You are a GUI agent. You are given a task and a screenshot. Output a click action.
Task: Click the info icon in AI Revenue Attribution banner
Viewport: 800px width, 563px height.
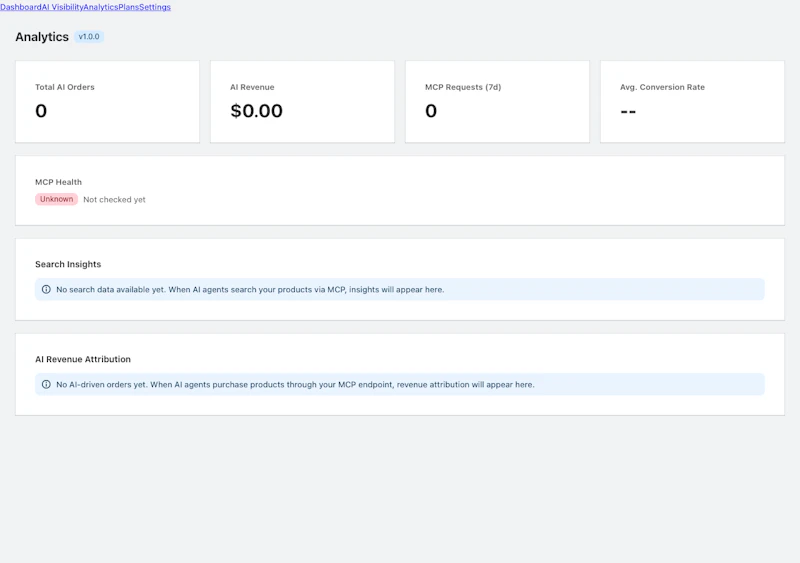[46, 384]
